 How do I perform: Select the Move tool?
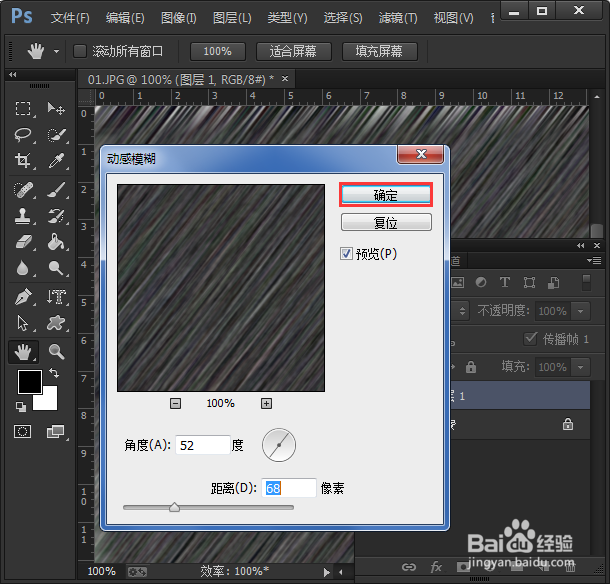56,108
